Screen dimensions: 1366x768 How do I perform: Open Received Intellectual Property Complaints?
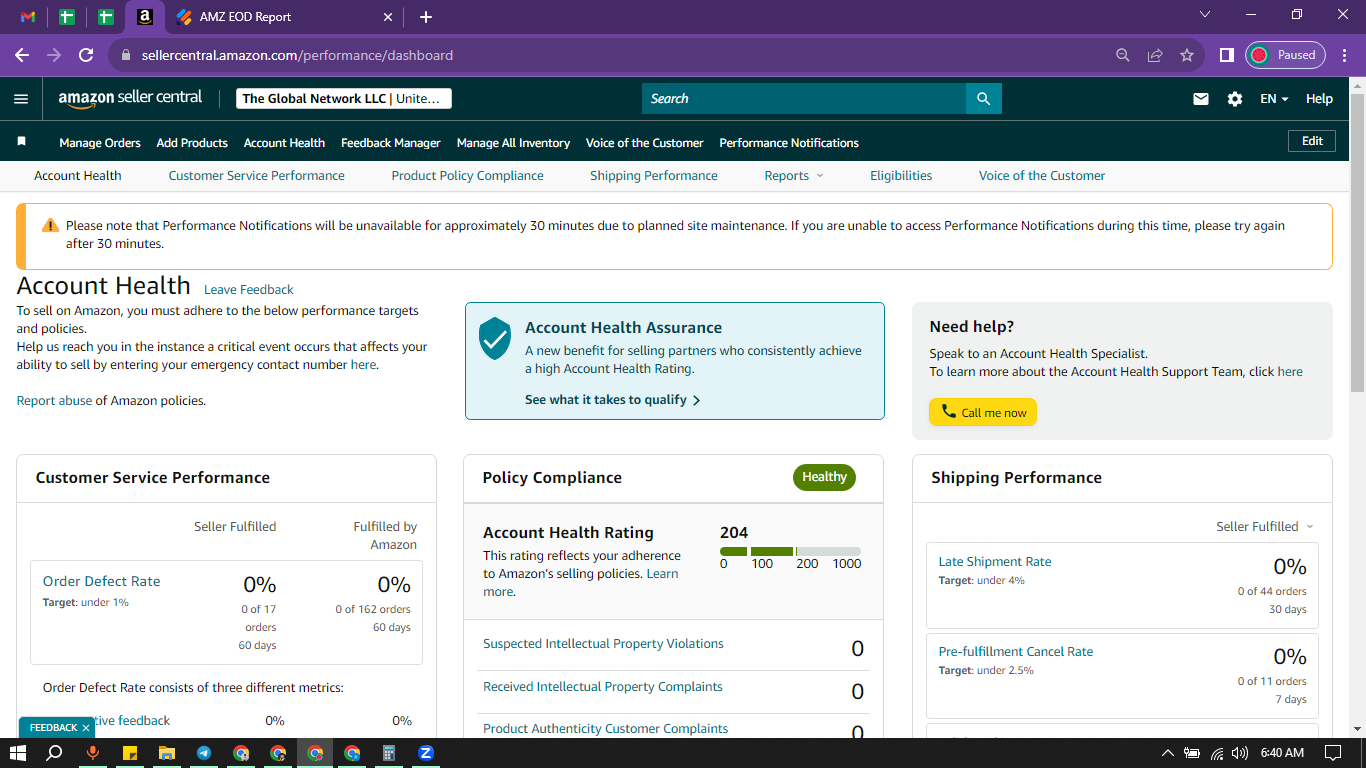[603, 687]
